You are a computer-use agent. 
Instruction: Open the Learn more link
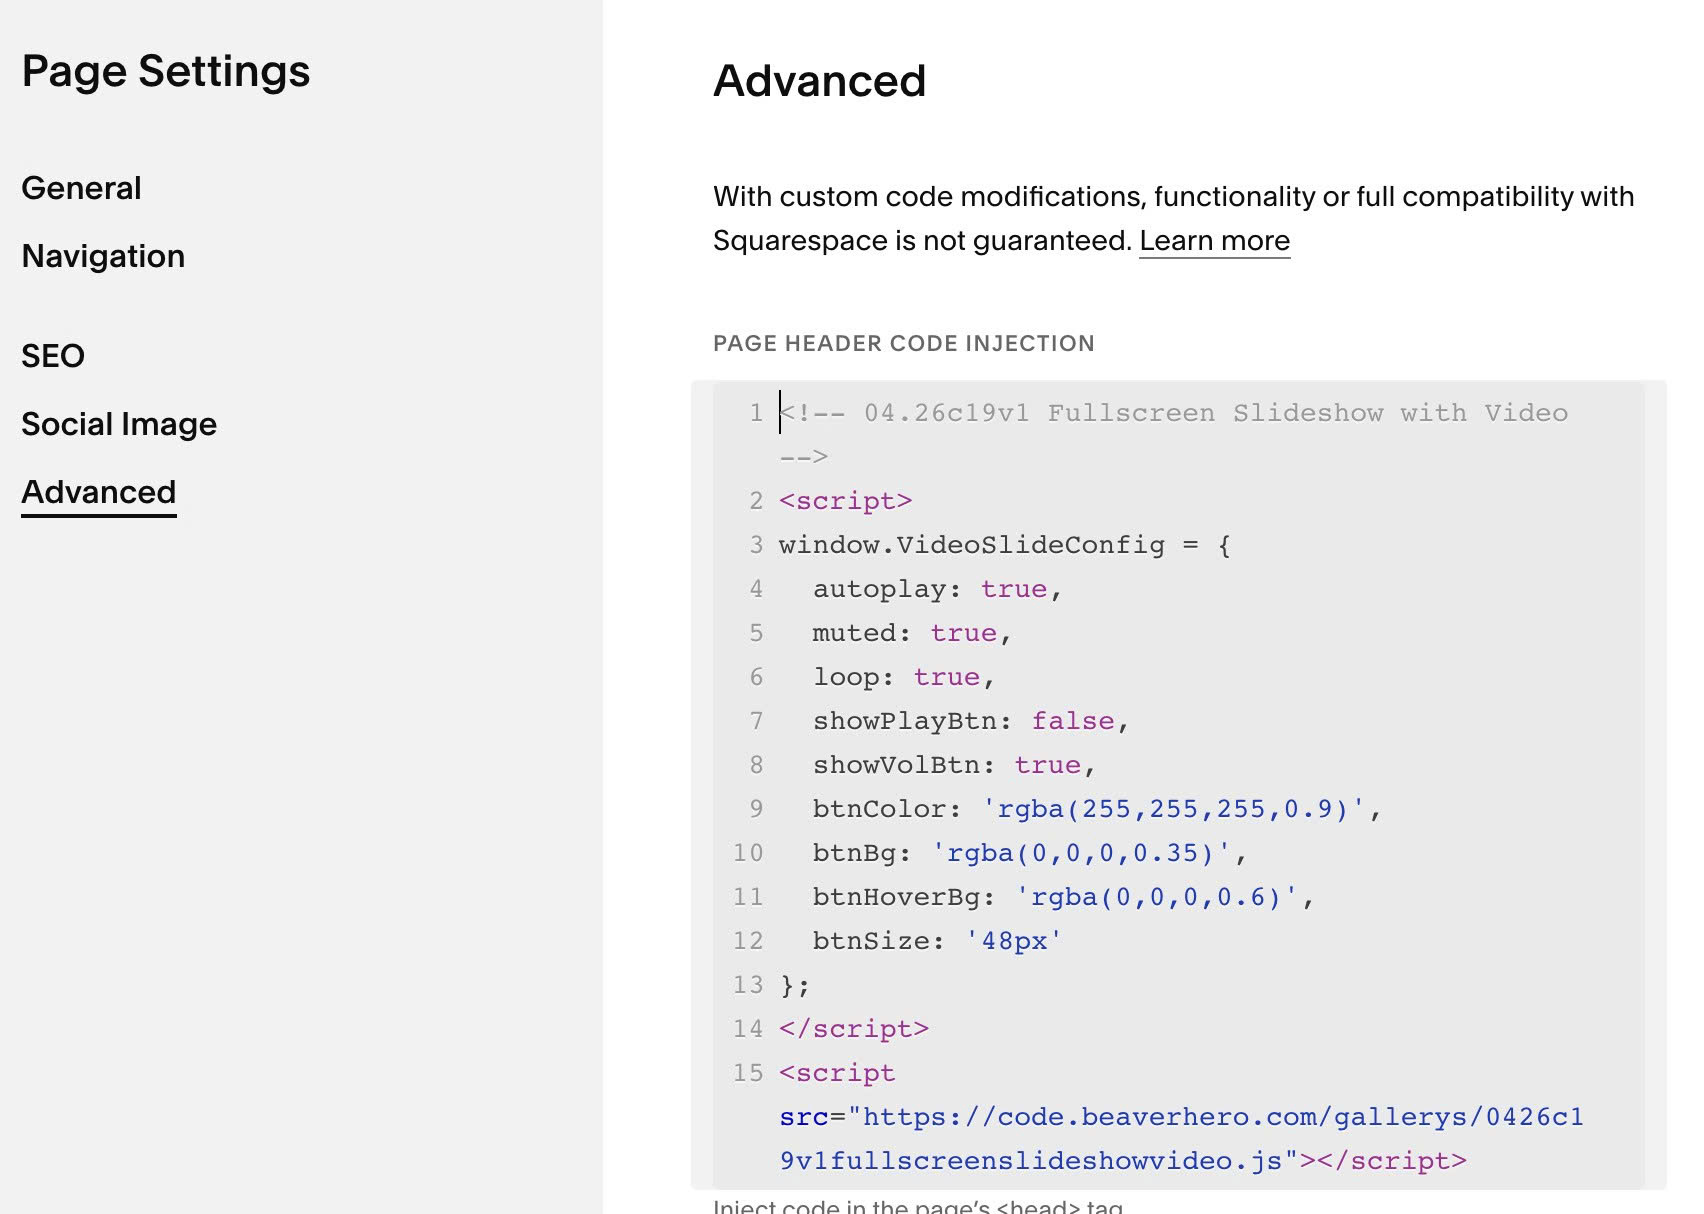pos(1214,241)
